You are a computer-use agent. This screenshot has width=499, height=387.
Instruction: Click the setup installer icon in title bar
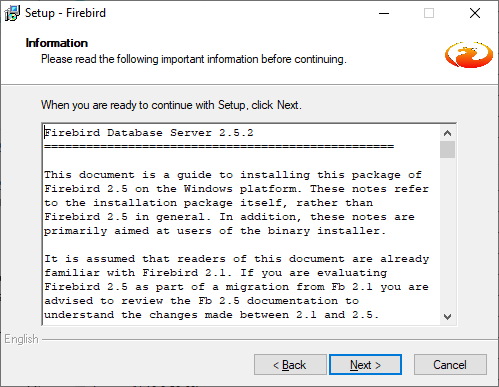pos(12,13)
